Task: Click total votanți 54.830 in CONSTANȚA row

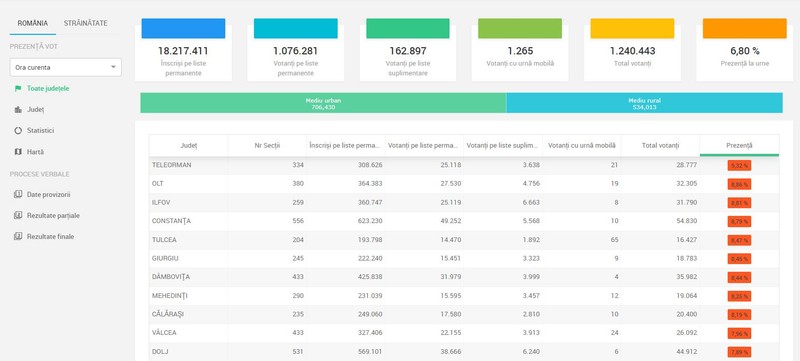Action: [686, 221]
